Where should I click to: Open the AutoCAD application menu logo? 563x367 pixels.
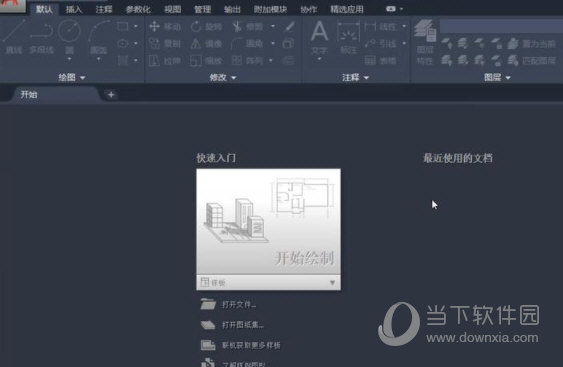point(13,6)
